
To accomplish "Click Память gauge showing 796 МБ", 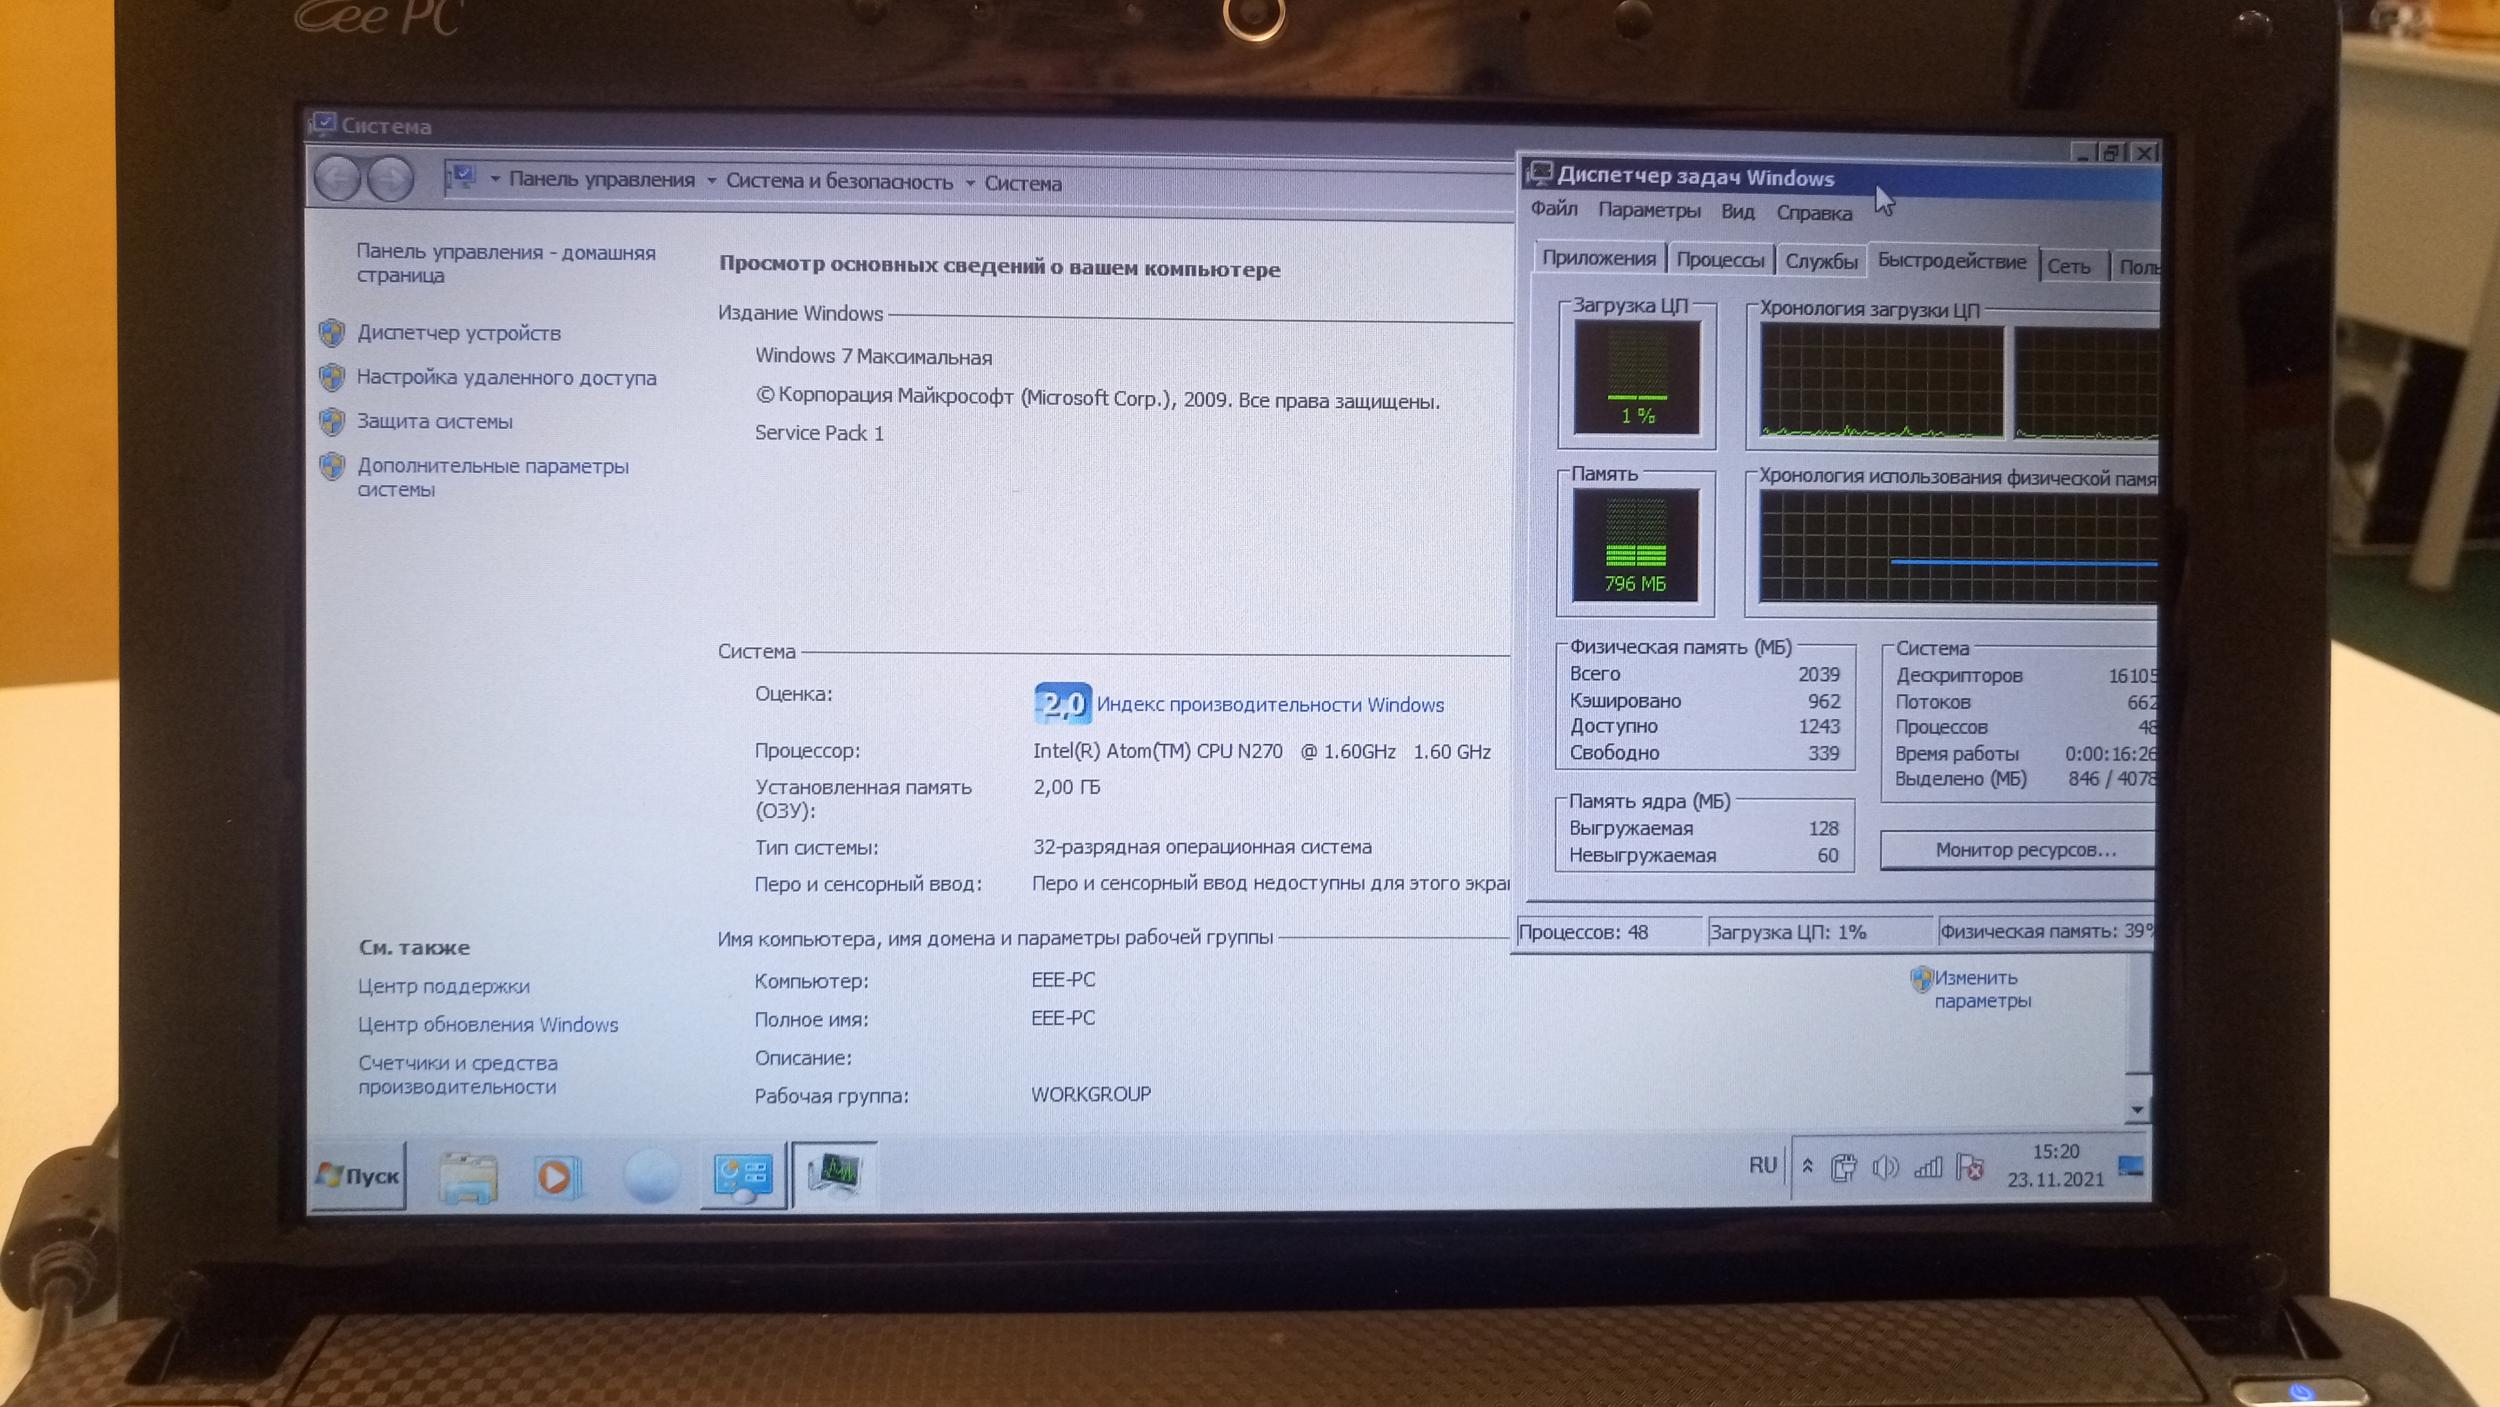I will click(x=1636, y=545).
